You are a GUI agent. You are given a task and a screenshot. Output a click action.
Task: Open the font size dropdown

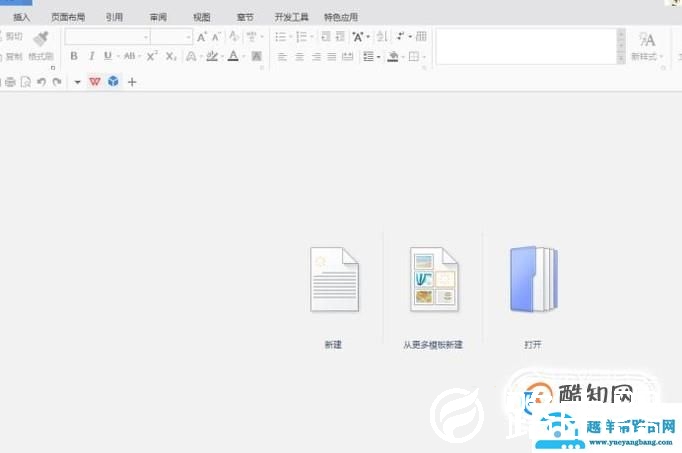pos(188,37)
